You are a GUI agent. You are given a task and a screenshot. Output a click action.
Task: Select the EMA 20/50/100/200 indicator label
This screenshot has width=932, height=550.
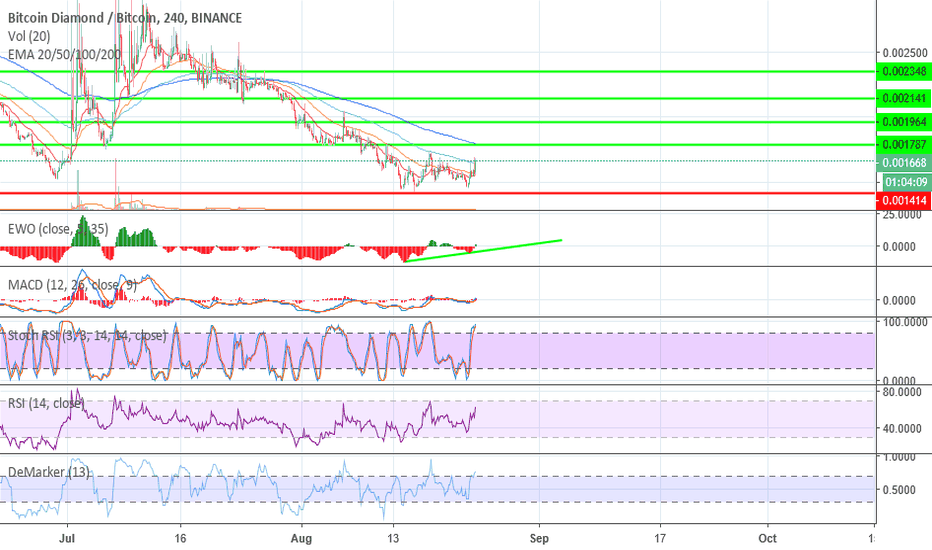(x=64, y=55)
